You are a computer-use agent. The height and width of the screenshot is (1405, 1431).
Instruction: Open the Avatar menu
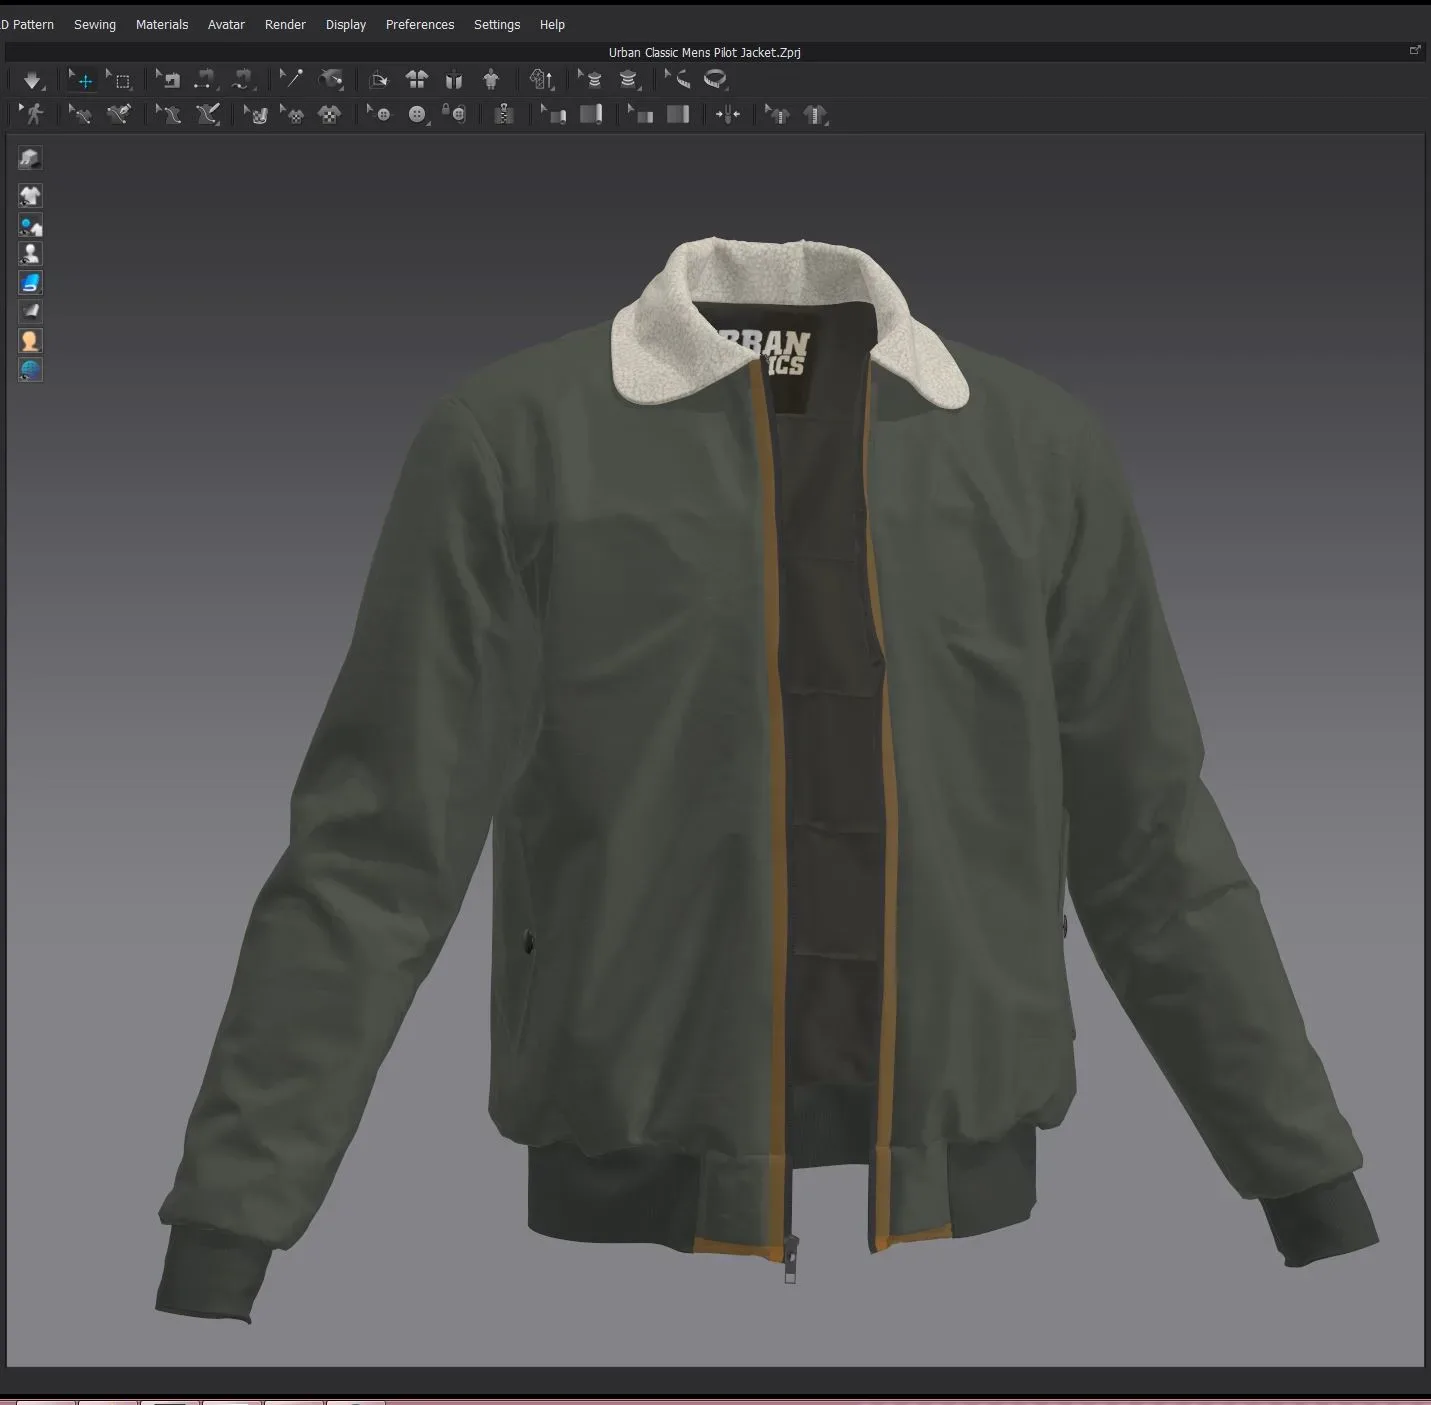(226, 24)
